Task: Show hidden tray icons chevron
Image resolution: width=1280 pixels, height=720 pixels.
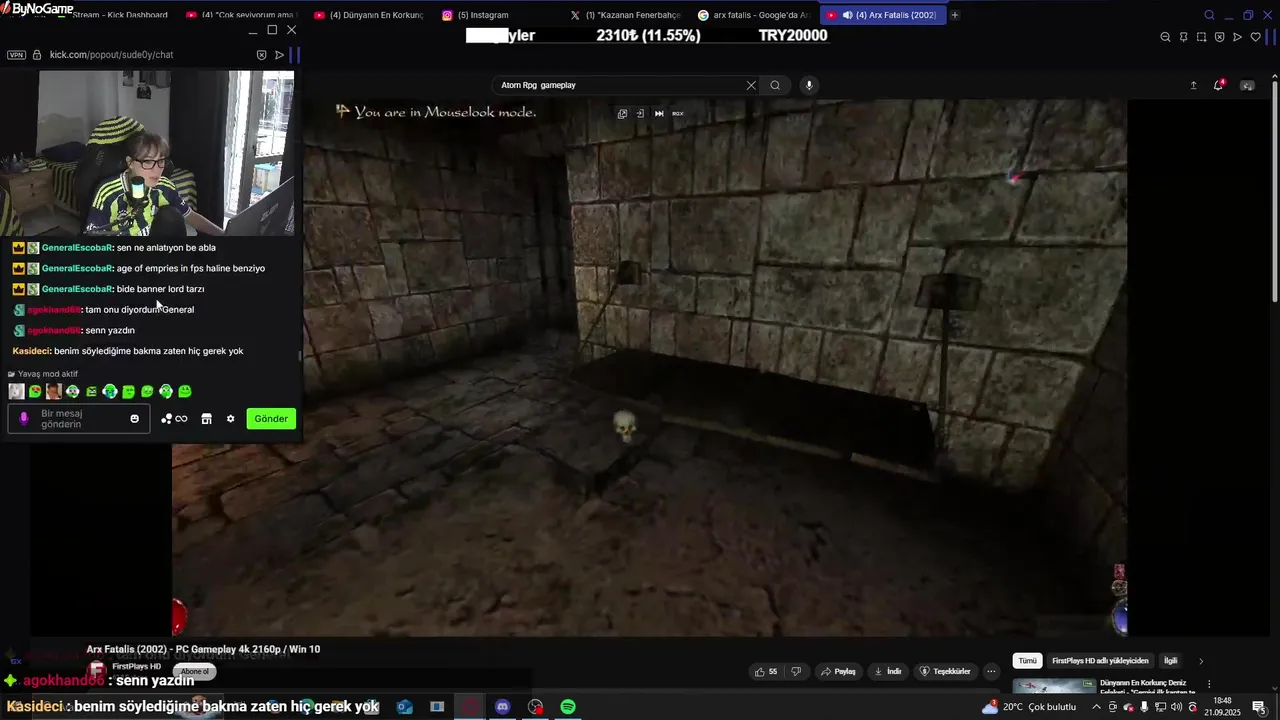Action: coord(1096,707)
